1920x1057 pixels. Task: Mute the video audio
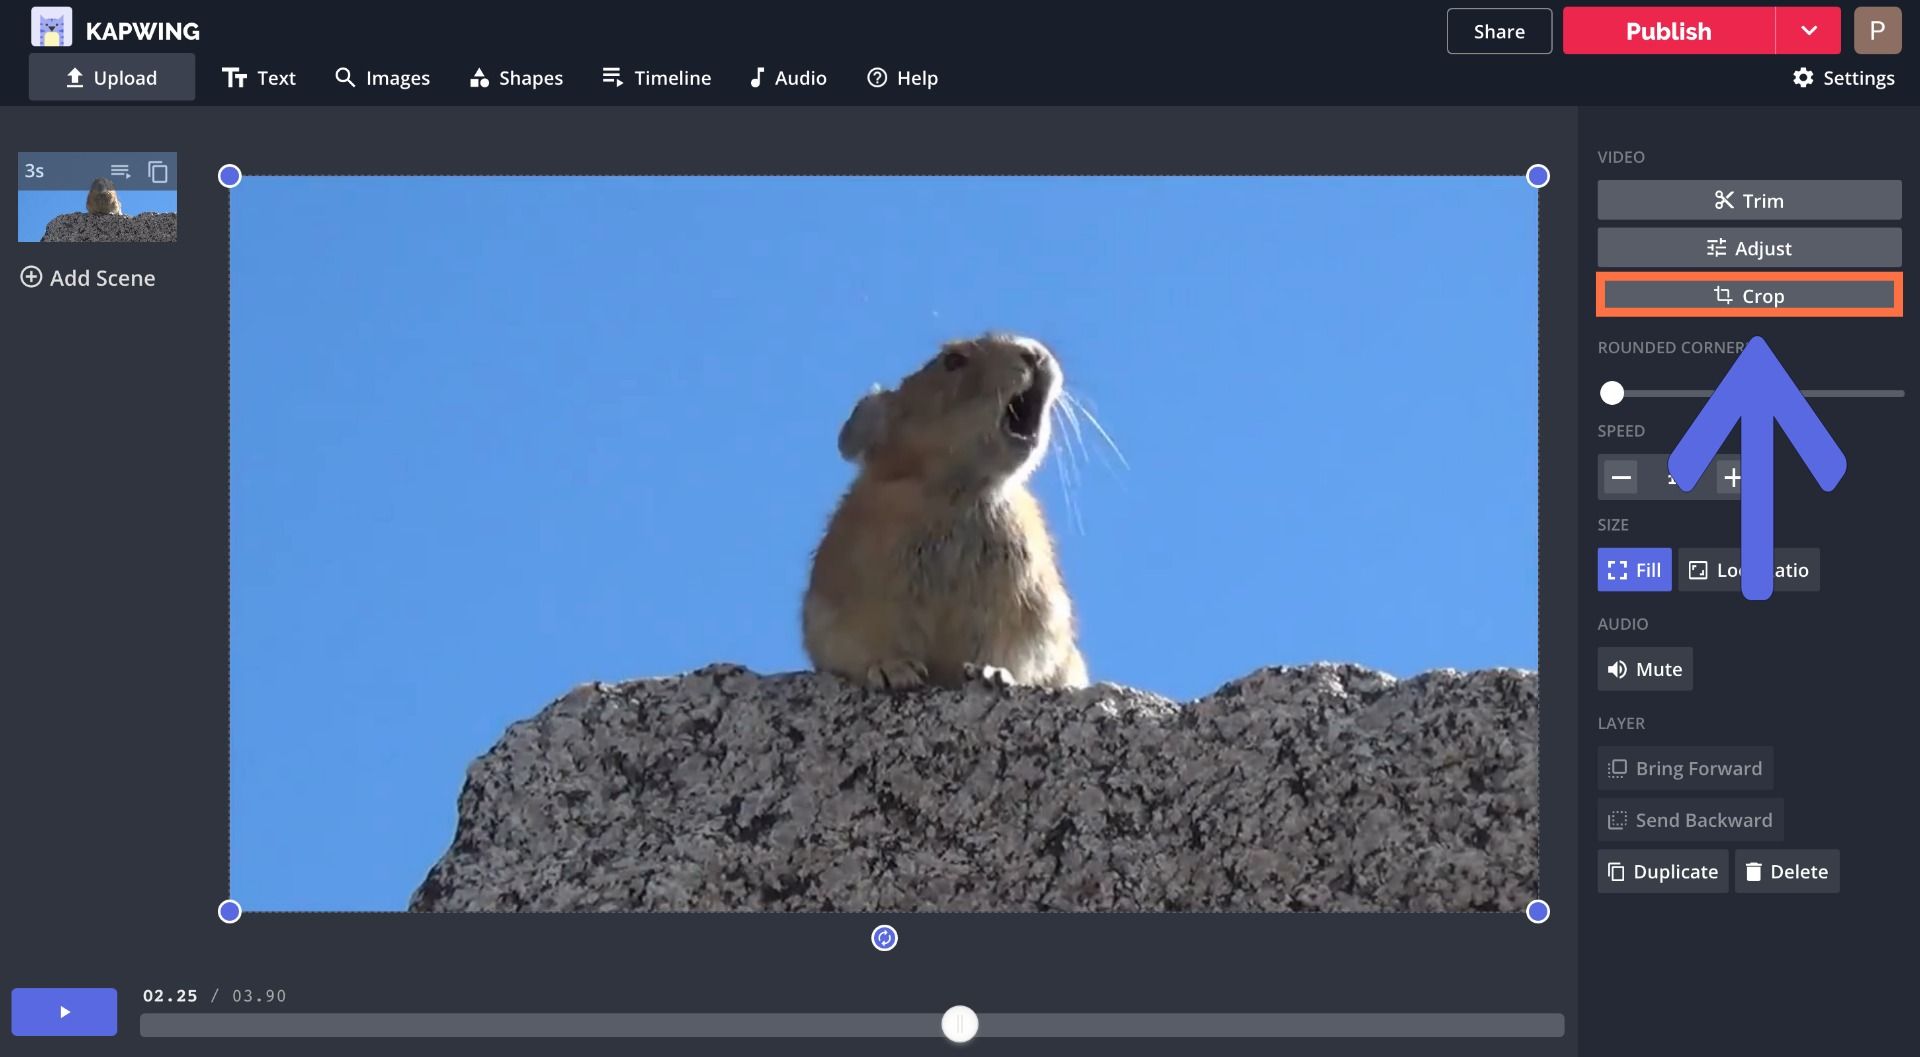pyautogui.click(x=1644, y=669)
